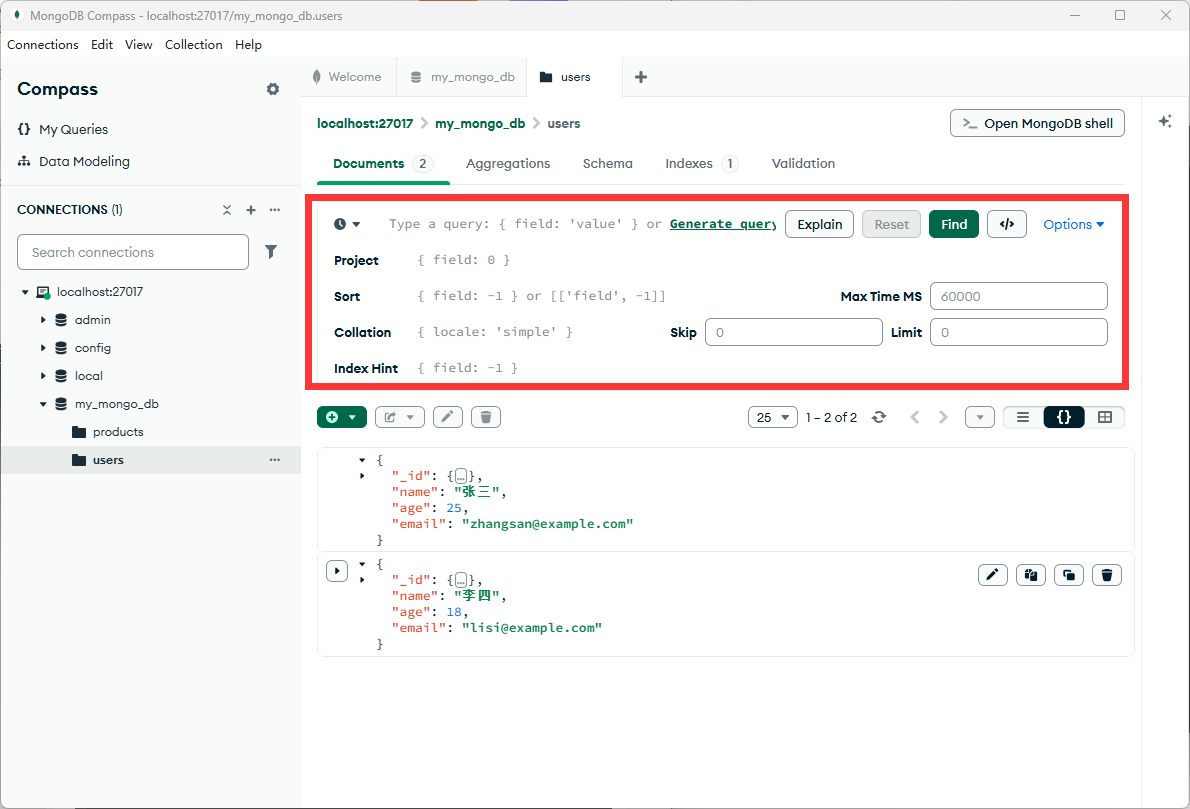Go to next page of documents
Viewport: 1190px width, 809px height.
coord(943,417)
